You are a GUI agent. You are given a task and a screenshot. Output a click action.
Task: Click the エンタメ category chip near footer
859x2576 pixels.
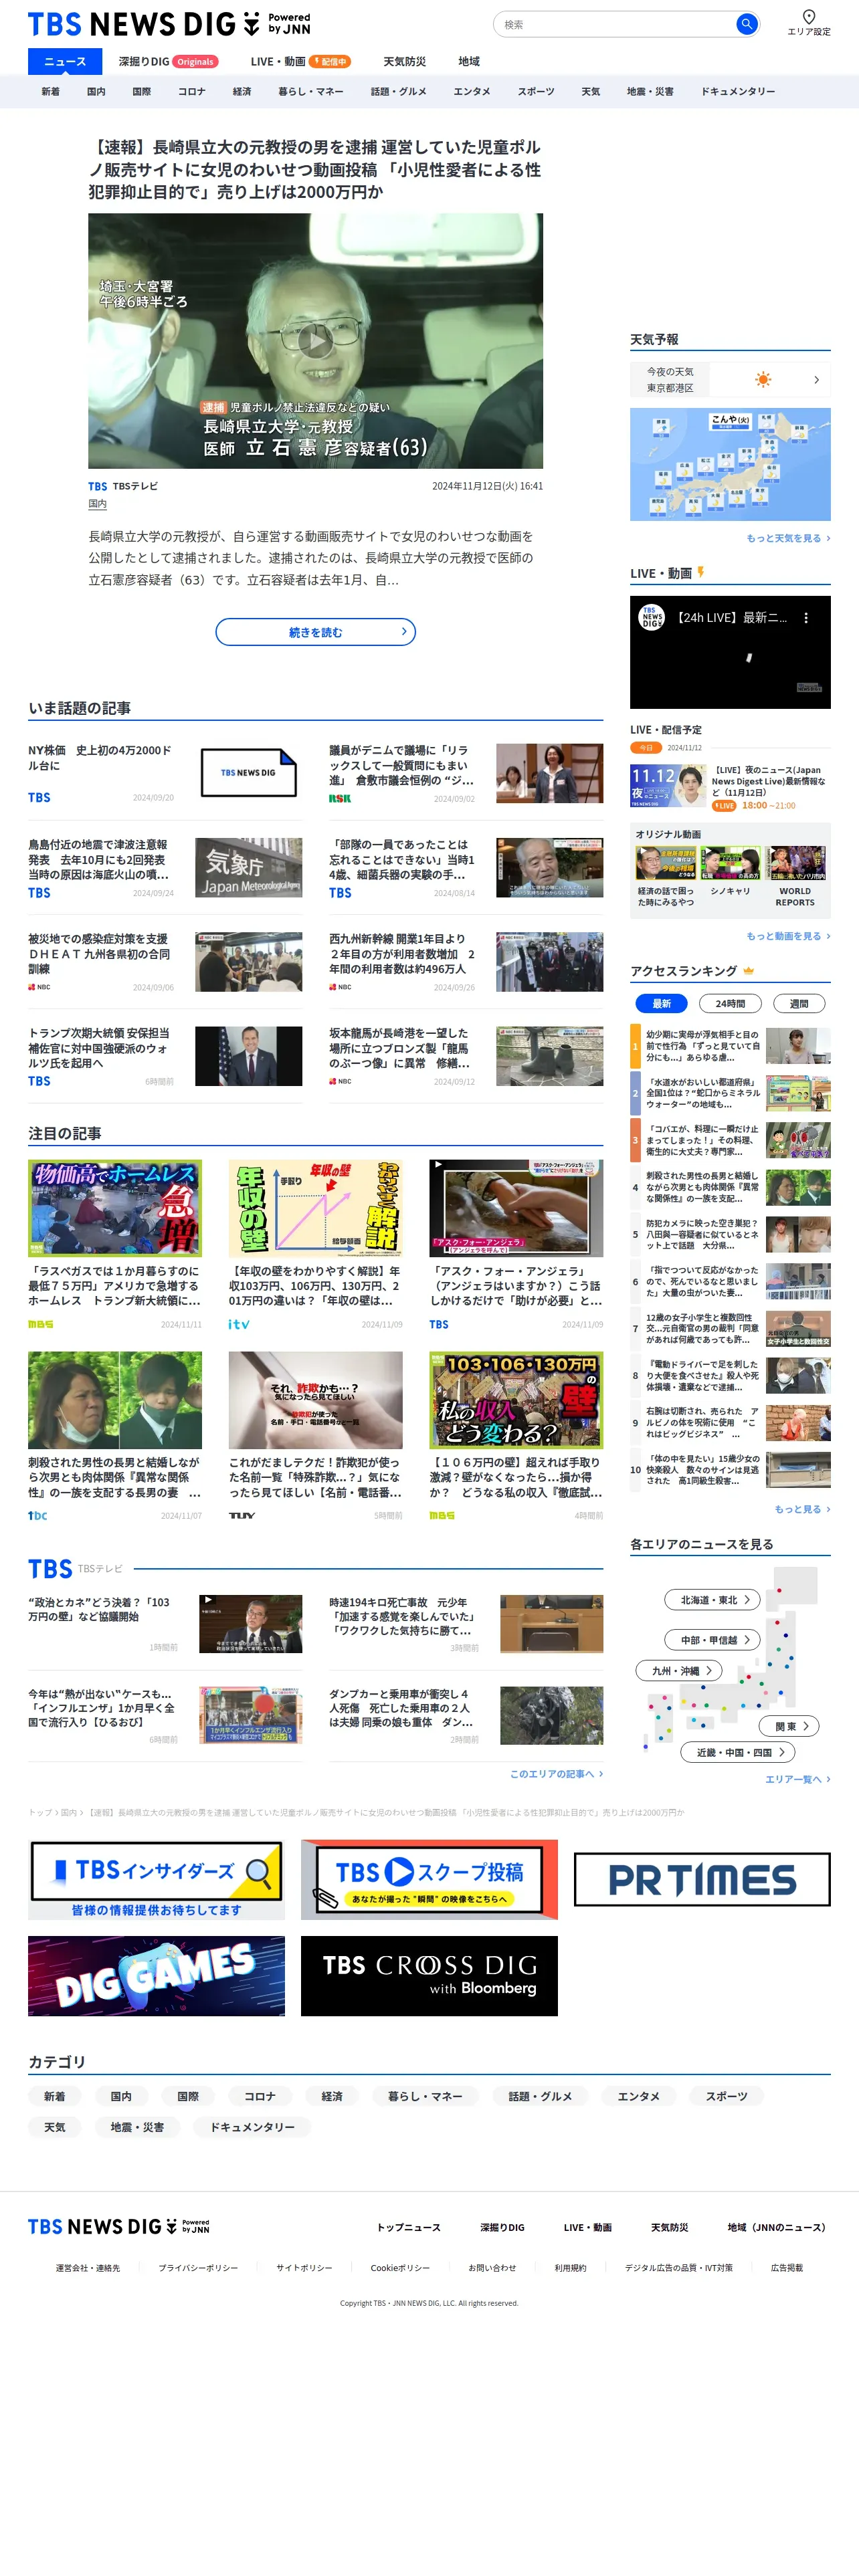point(638,2096)
